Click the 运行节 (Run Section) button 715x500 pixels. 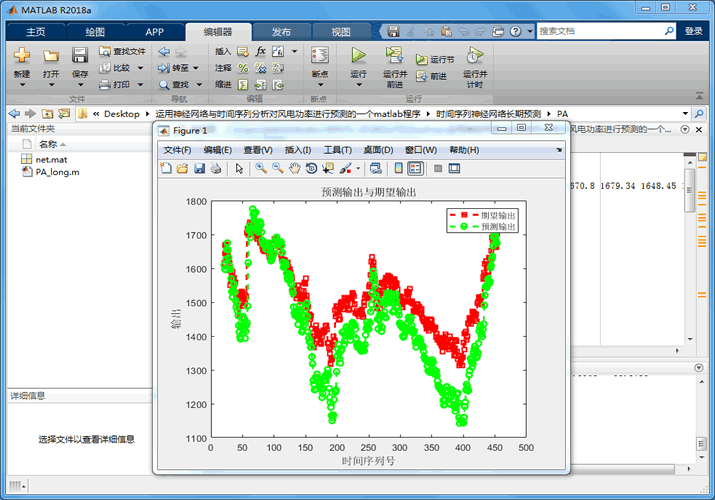click(435, 60)
